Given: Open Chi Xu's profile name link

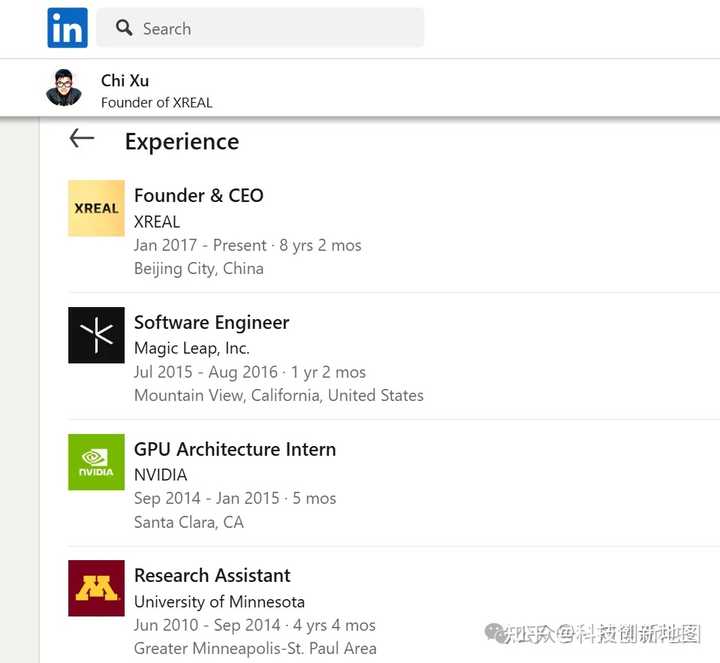Looking at the screenshot, I should click(125, 80).
